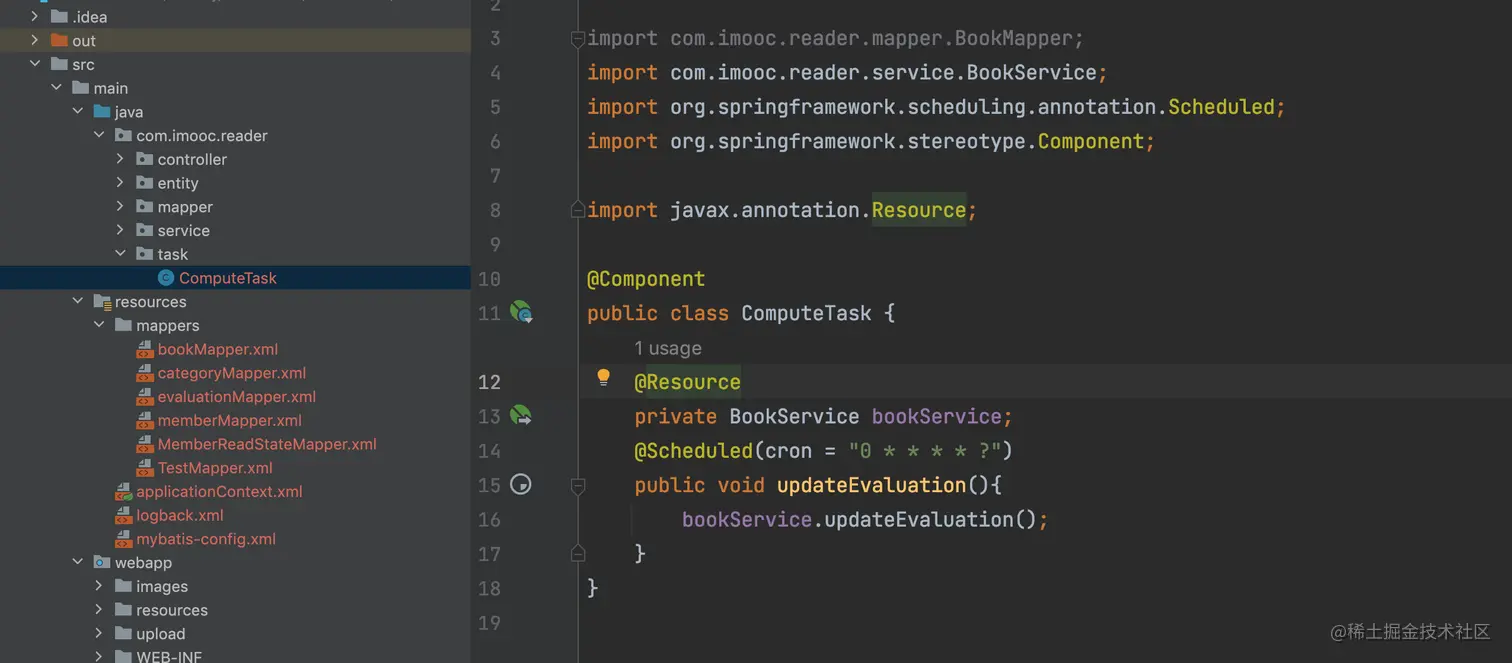Click the controller package icon
Screen dimensions: 1512x663
(x=145, y=159)
